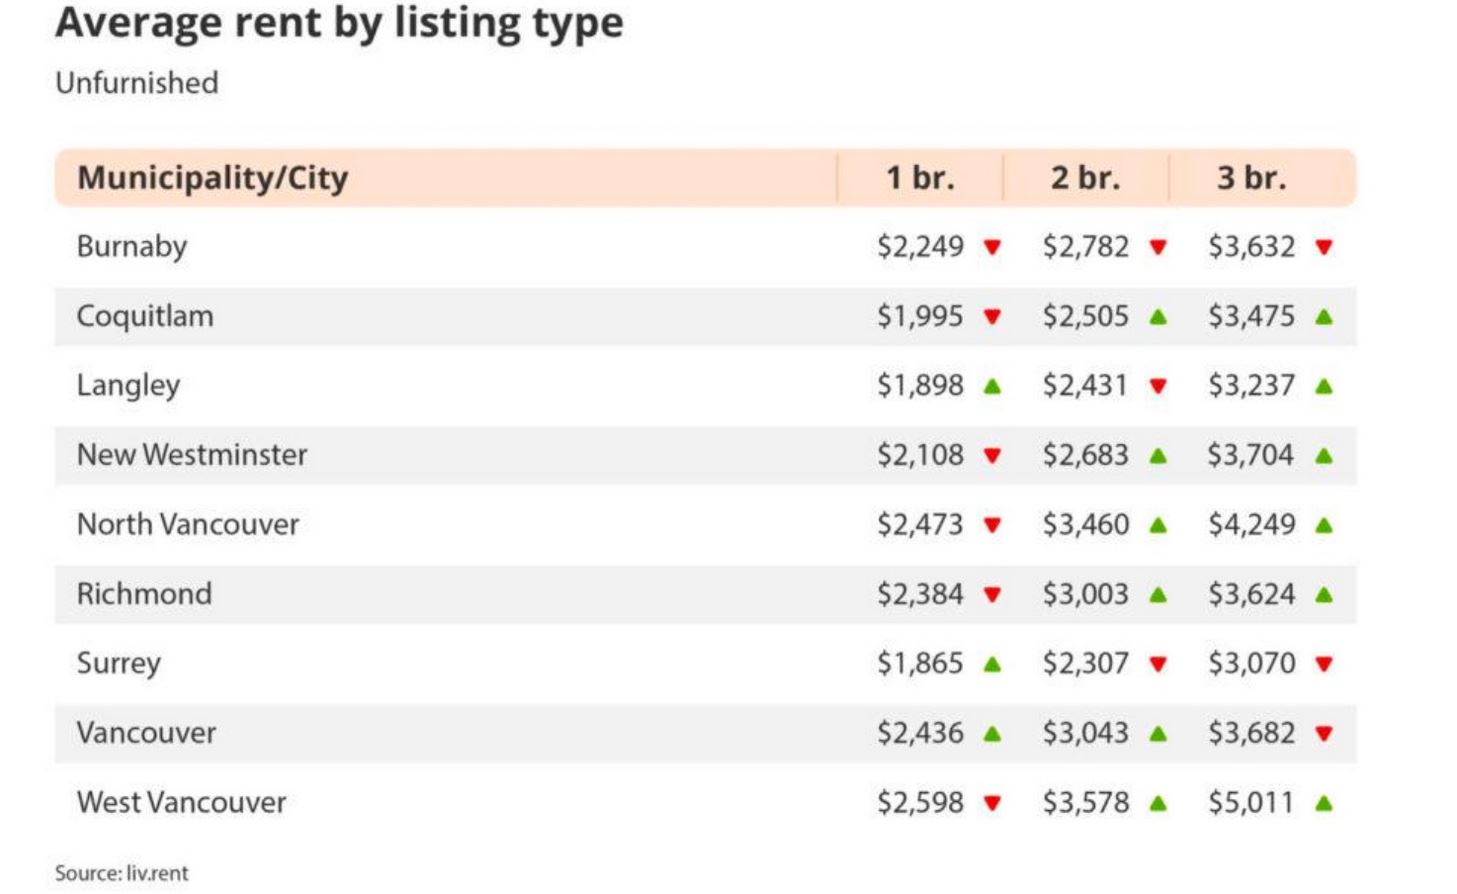The height and width of the screenshot is (894, 1457).
Task: Click the 1 br. column header
Action: 920,178
